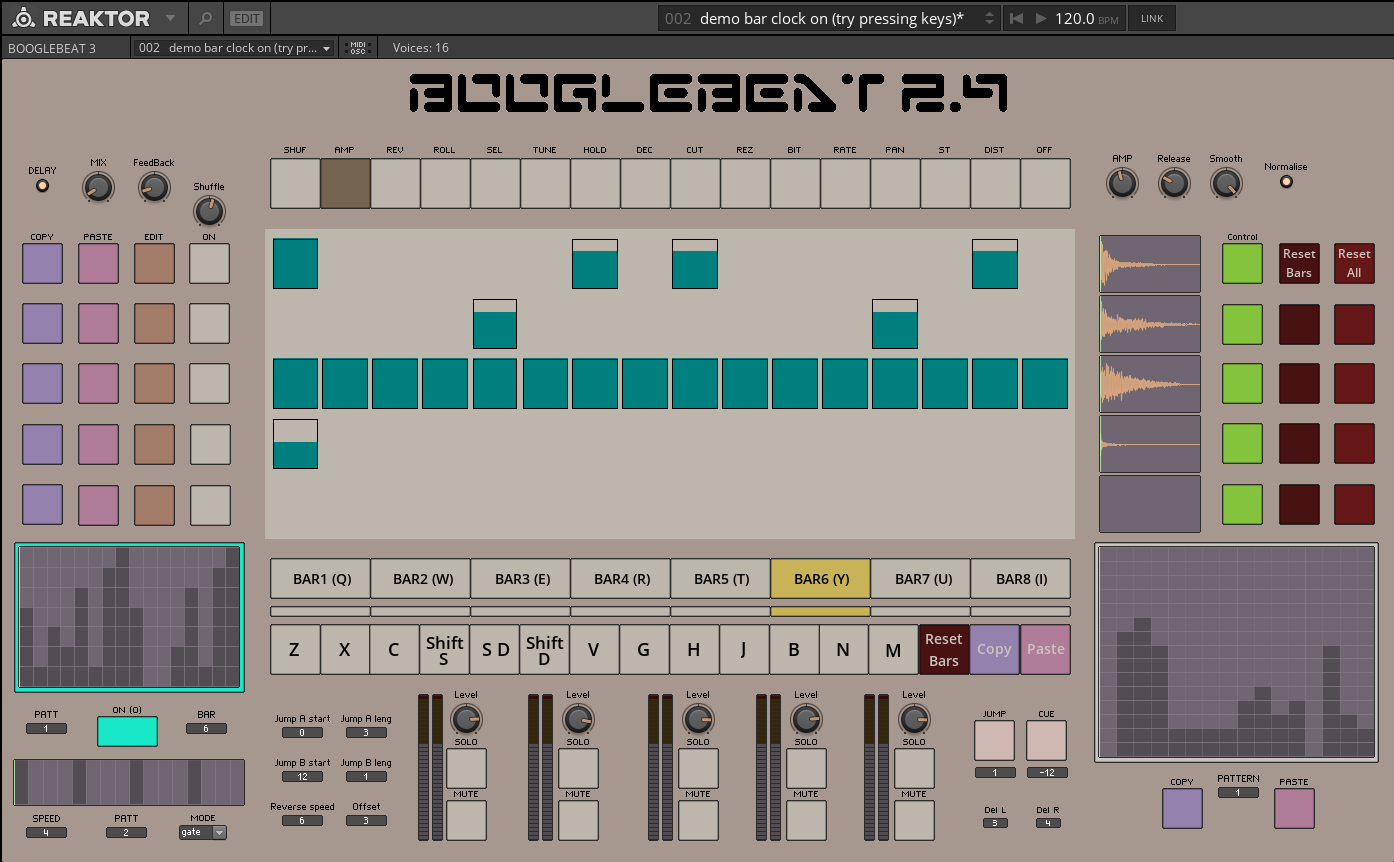The width and height of the screenshot is (1394, 862).
Task: Toggle the Normalise lamp
Action: pyautogui.click(x=1286, y=181)
